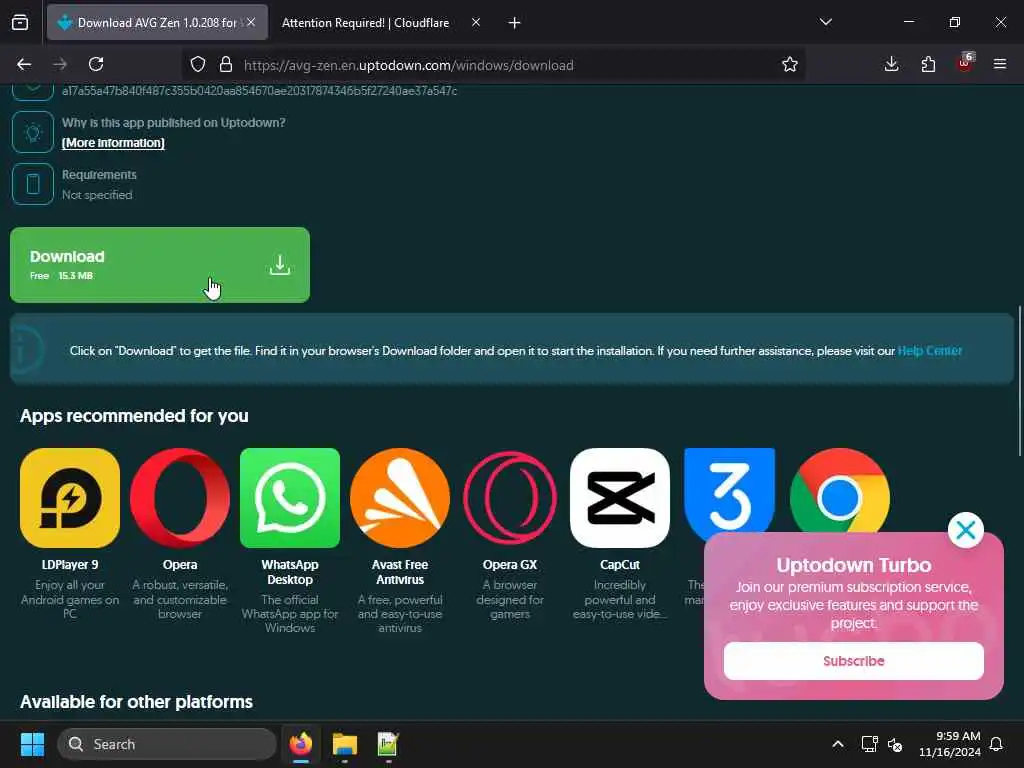Open the Windows Start menu

pos(32,744)
